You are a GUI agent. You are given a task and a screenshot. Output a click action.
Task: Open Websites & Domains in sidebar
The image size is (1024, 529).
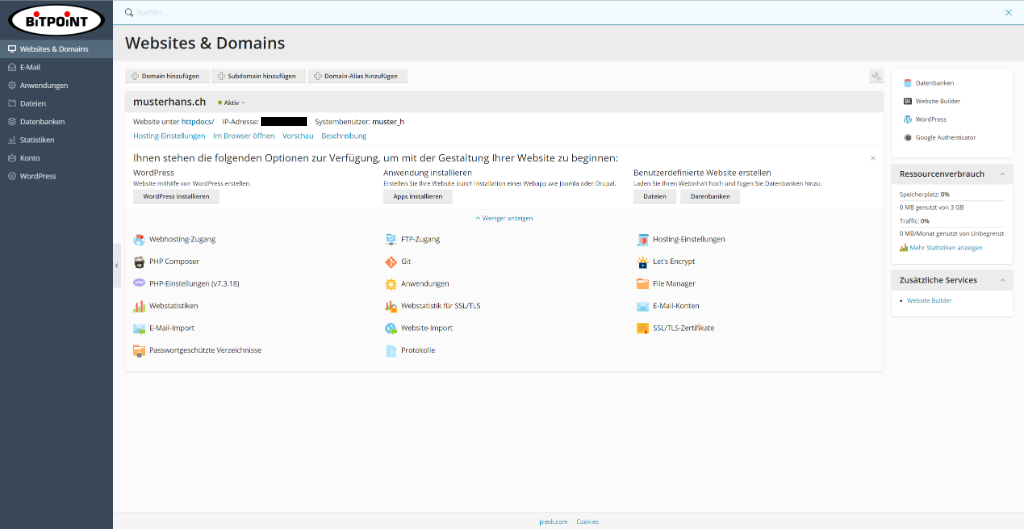[x=56, y=49]
